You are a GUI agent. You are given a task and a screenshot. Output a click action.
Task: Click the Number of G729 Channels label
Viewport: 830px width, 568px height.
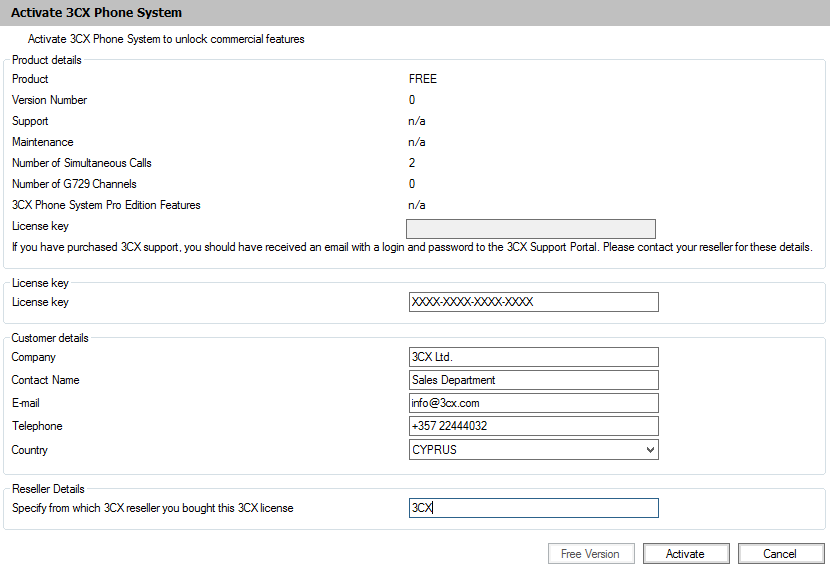point(74,184)
